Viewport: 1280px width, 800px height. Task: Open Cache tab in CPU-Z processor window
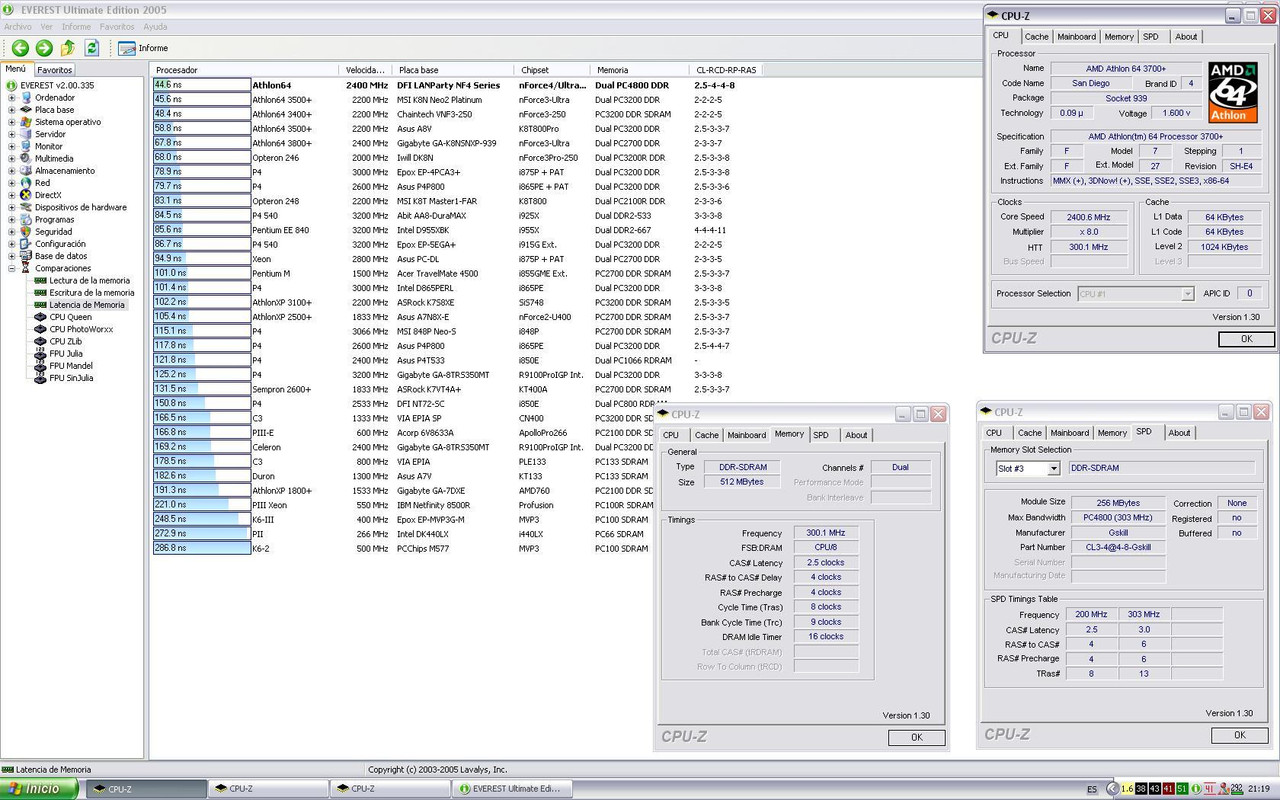click(x=1037, y=37)
